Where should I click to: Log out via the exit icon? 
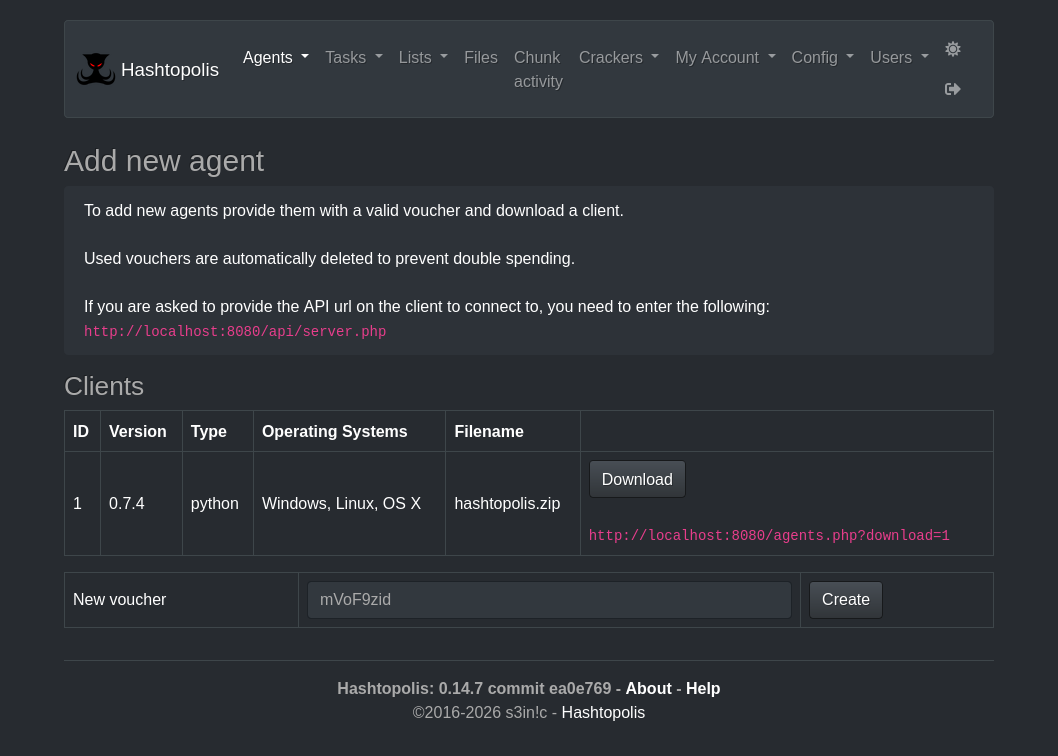tap(952, 89)
